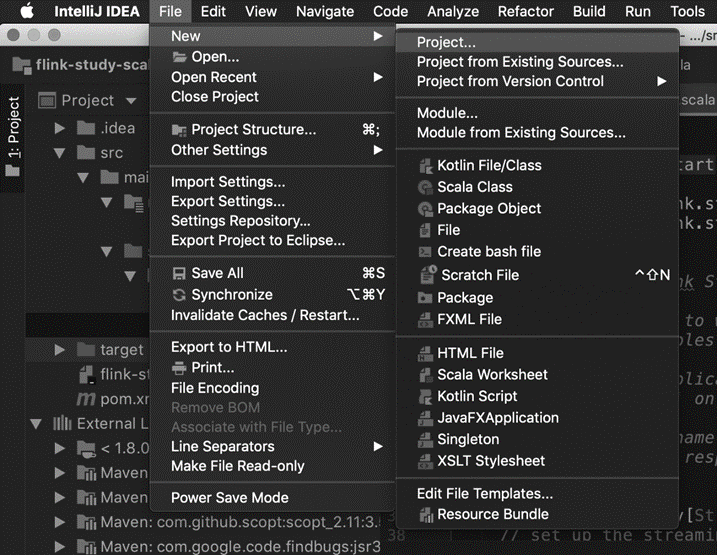717x555 pixels.
Task: Choose Close Project
Action: click(x=272, y=97)
